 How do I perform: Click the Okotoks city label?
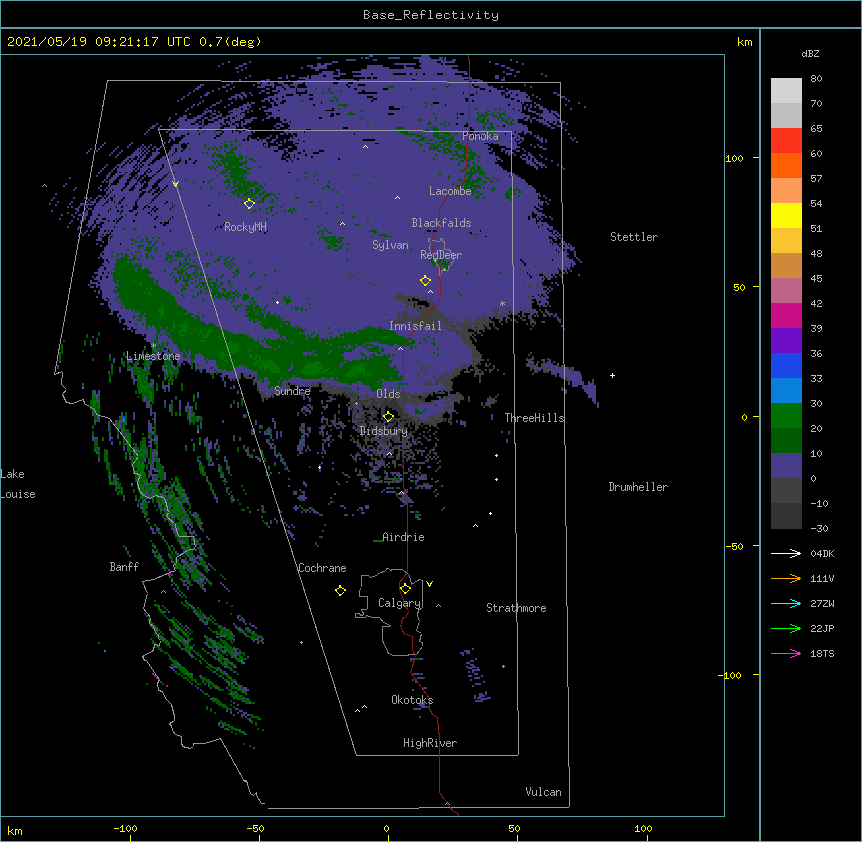pyautogui.click(x=412, y=700)
